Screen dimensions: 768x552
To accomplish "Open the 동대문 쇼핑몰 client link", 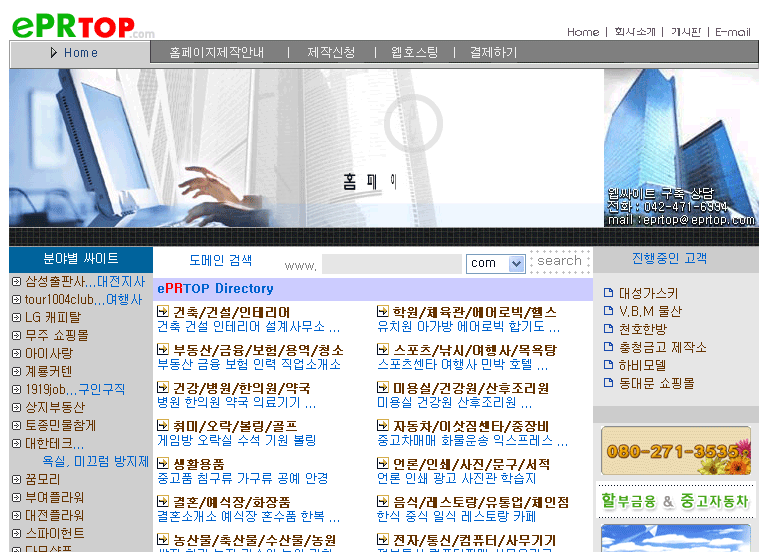I will point(656,383).
